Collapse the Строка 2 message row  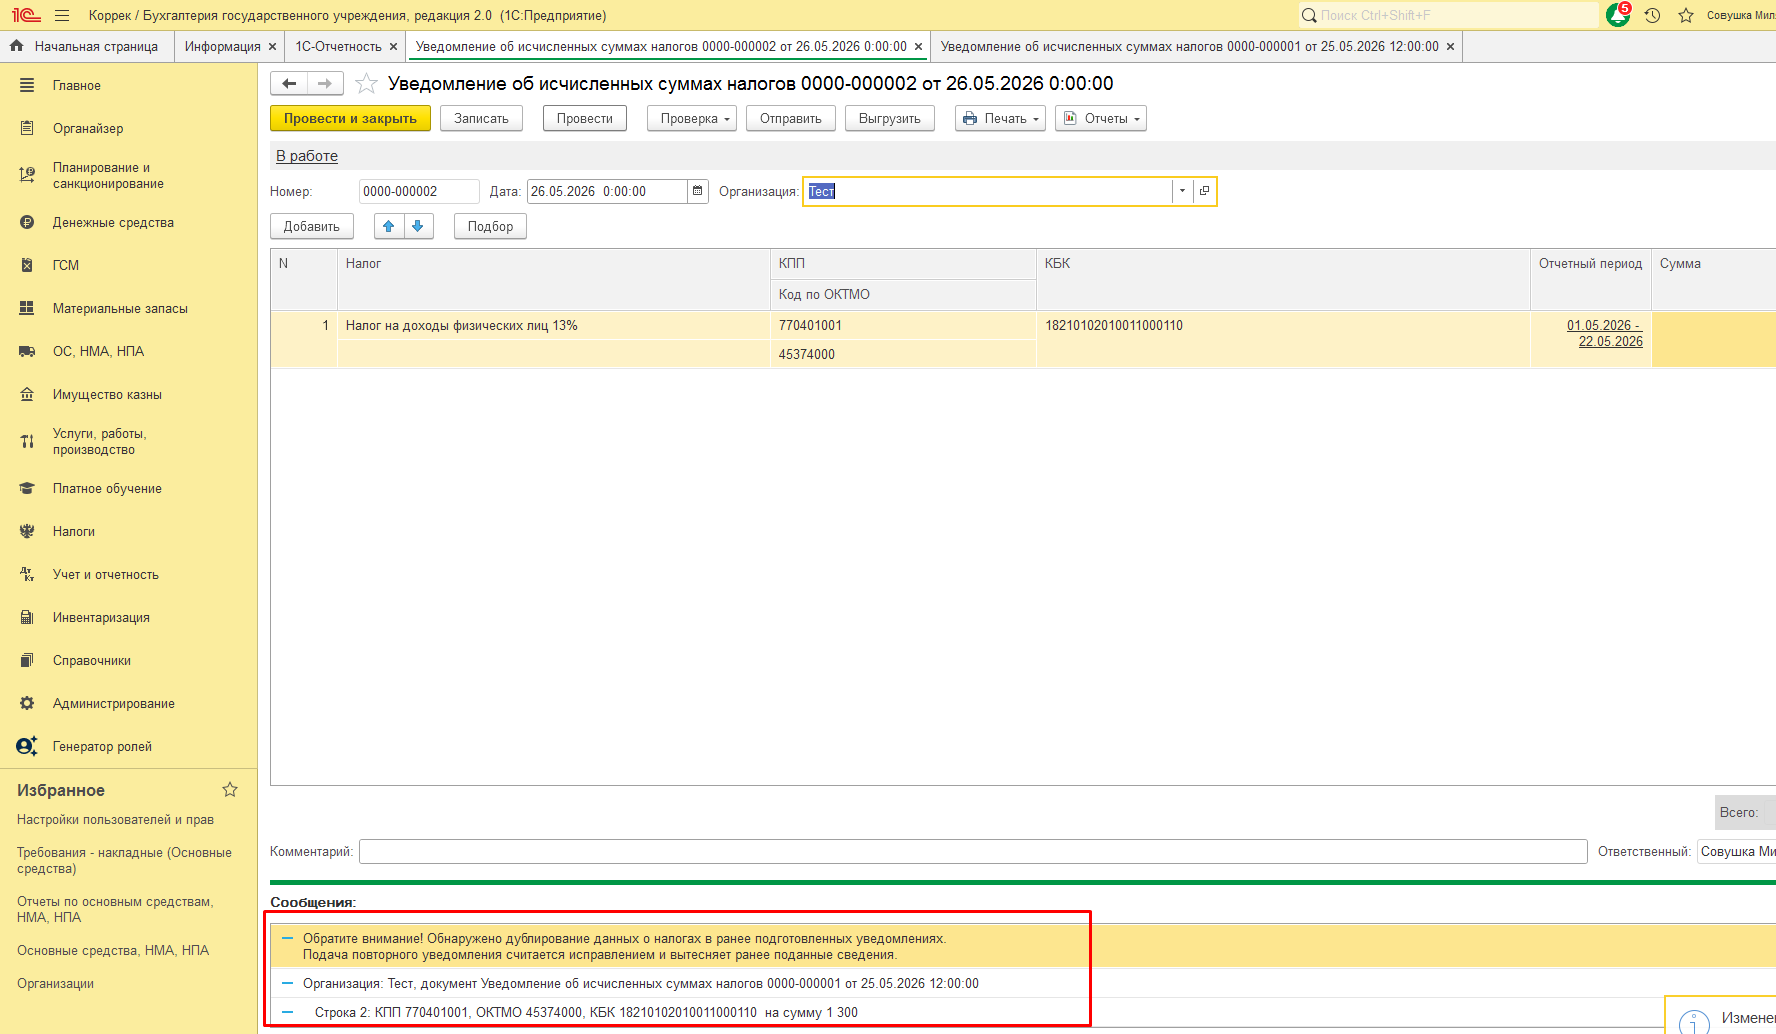coord(288,1013)
